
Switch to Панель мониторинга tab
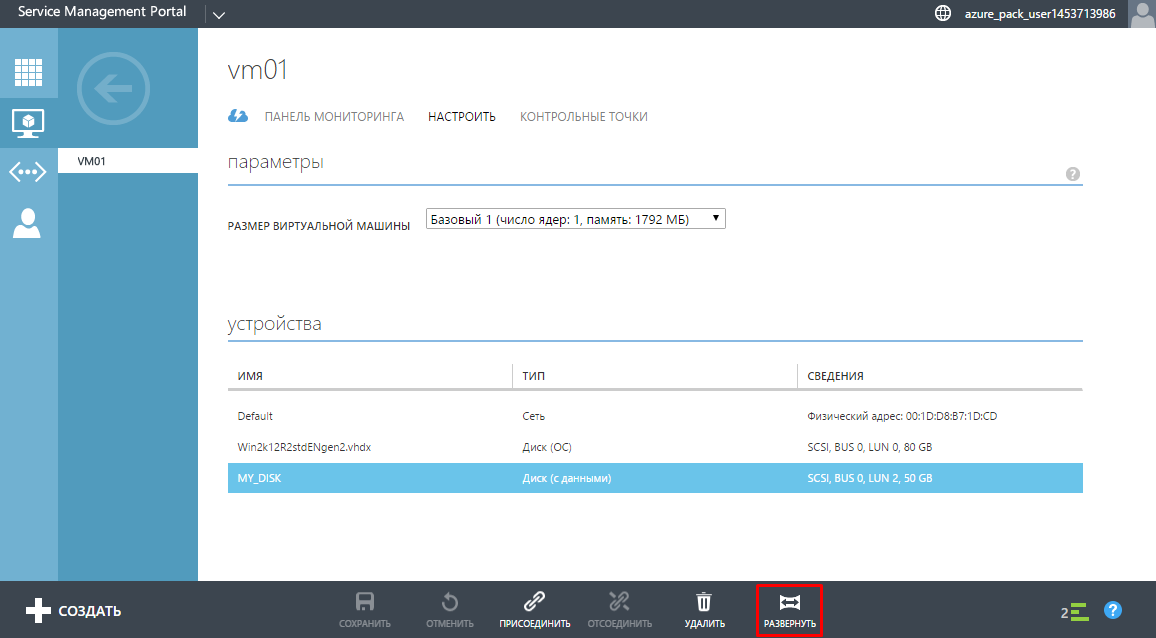(x=334, y=117)
